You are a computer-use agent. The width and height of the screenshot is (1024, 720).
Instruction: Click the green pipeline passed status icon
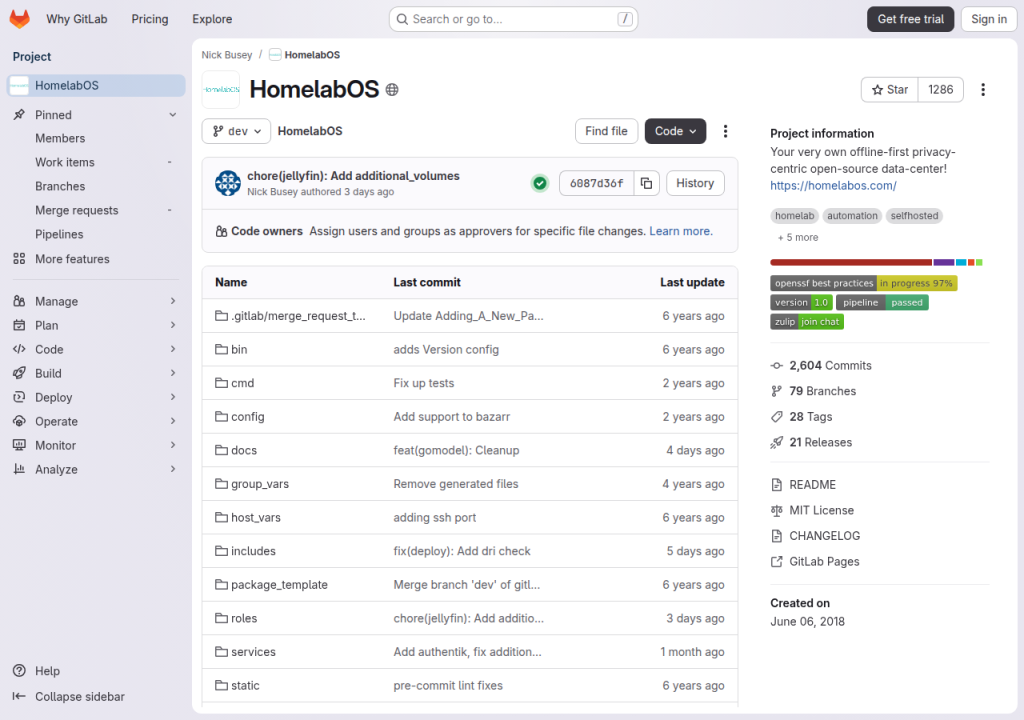[x=540, y=184]
